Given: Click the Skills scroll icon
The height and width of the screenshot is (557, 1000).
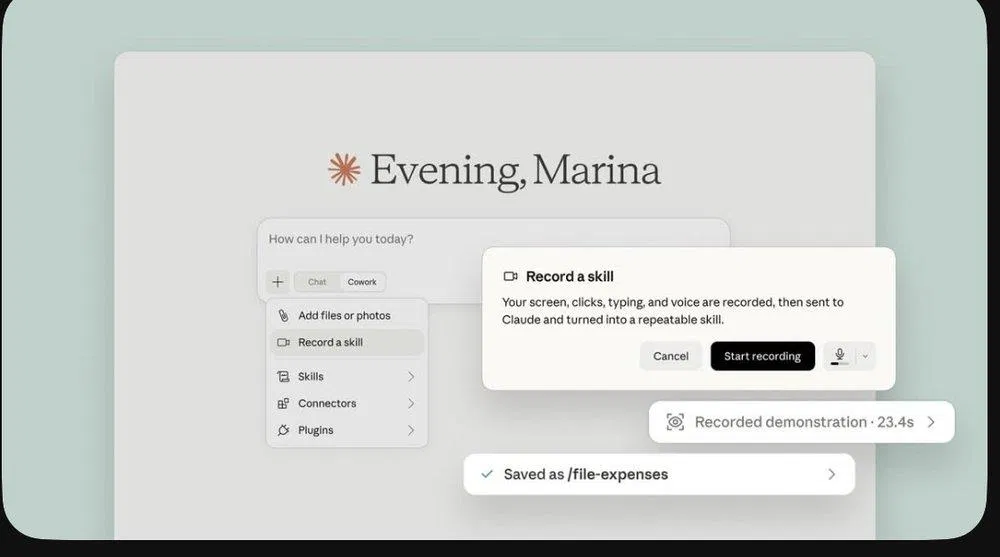Looking at the screenshot, I should 283,376.
